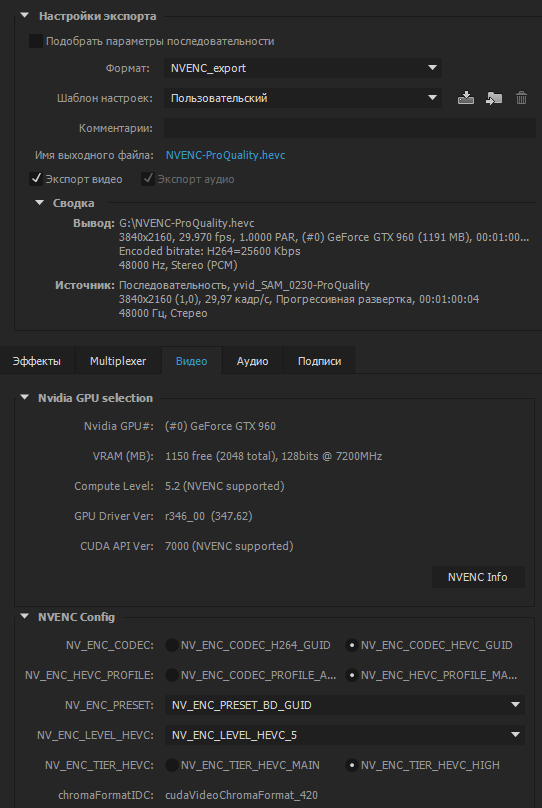The image size is (542, 808).
Task: Click Encoded bitrate H264=25600 Kbps line
Action: (210, 251)
